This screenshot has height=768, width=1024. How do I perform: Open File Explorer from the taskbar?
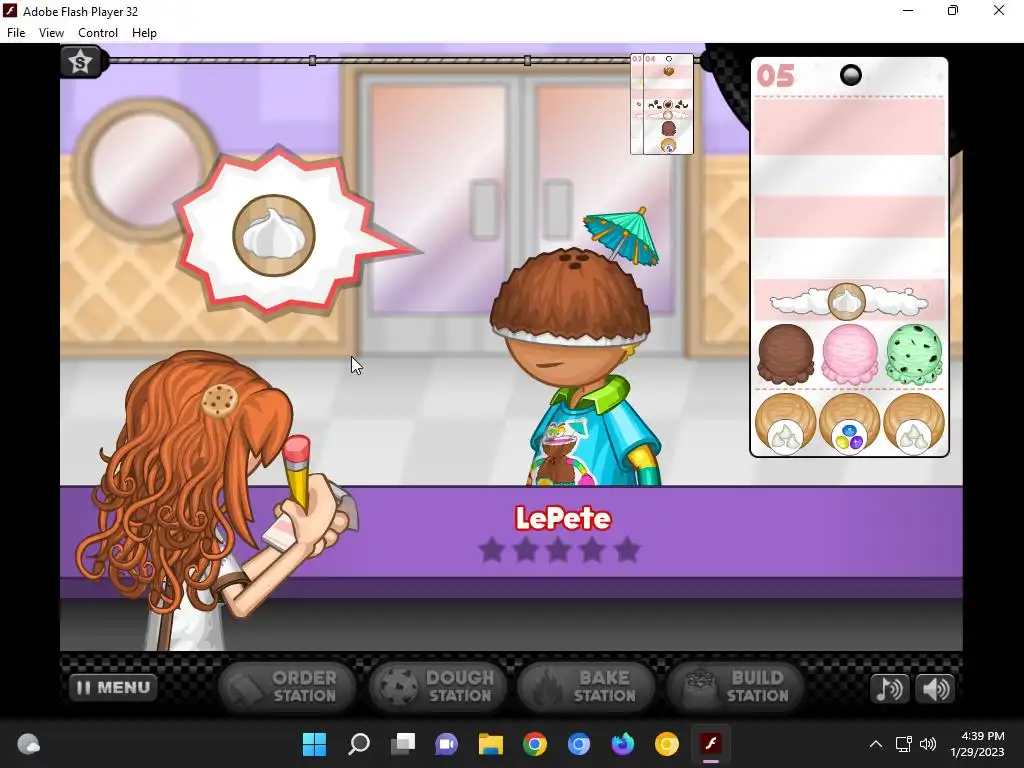coord(490,744)
